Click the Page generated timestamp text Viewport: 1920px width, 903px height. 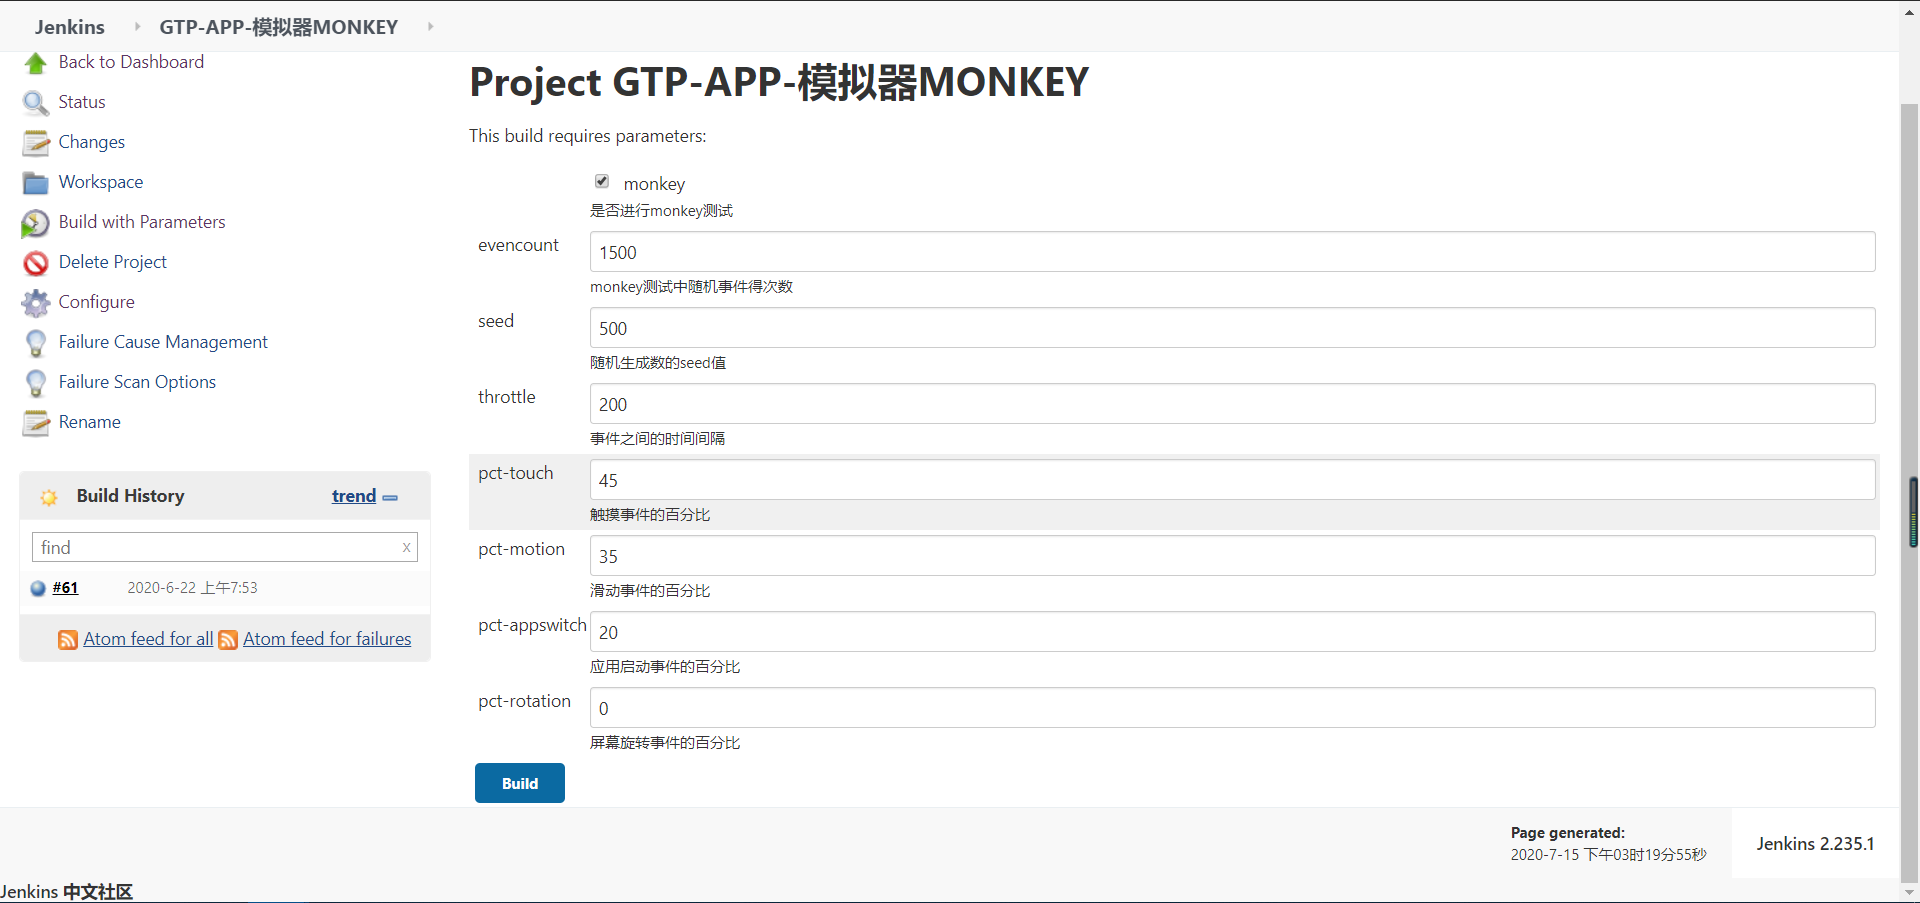pos(1608,855)
